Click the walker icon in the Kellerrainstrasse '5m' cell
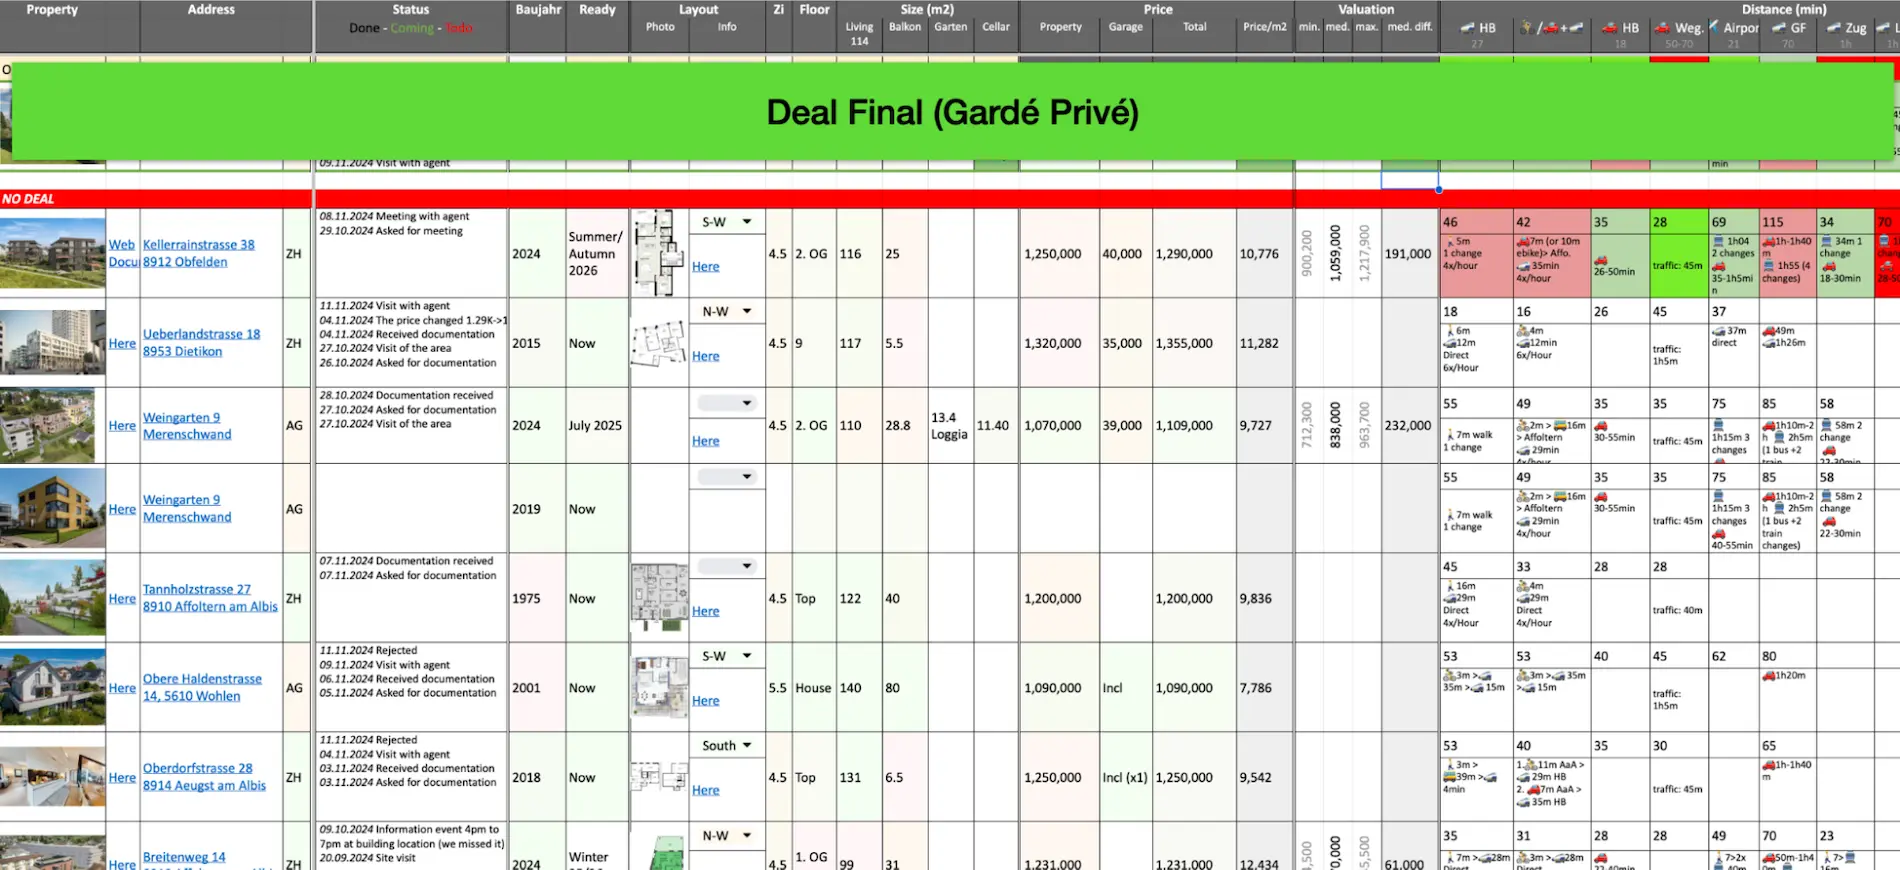1900x870 pixels. click(x=1450, y=241)
